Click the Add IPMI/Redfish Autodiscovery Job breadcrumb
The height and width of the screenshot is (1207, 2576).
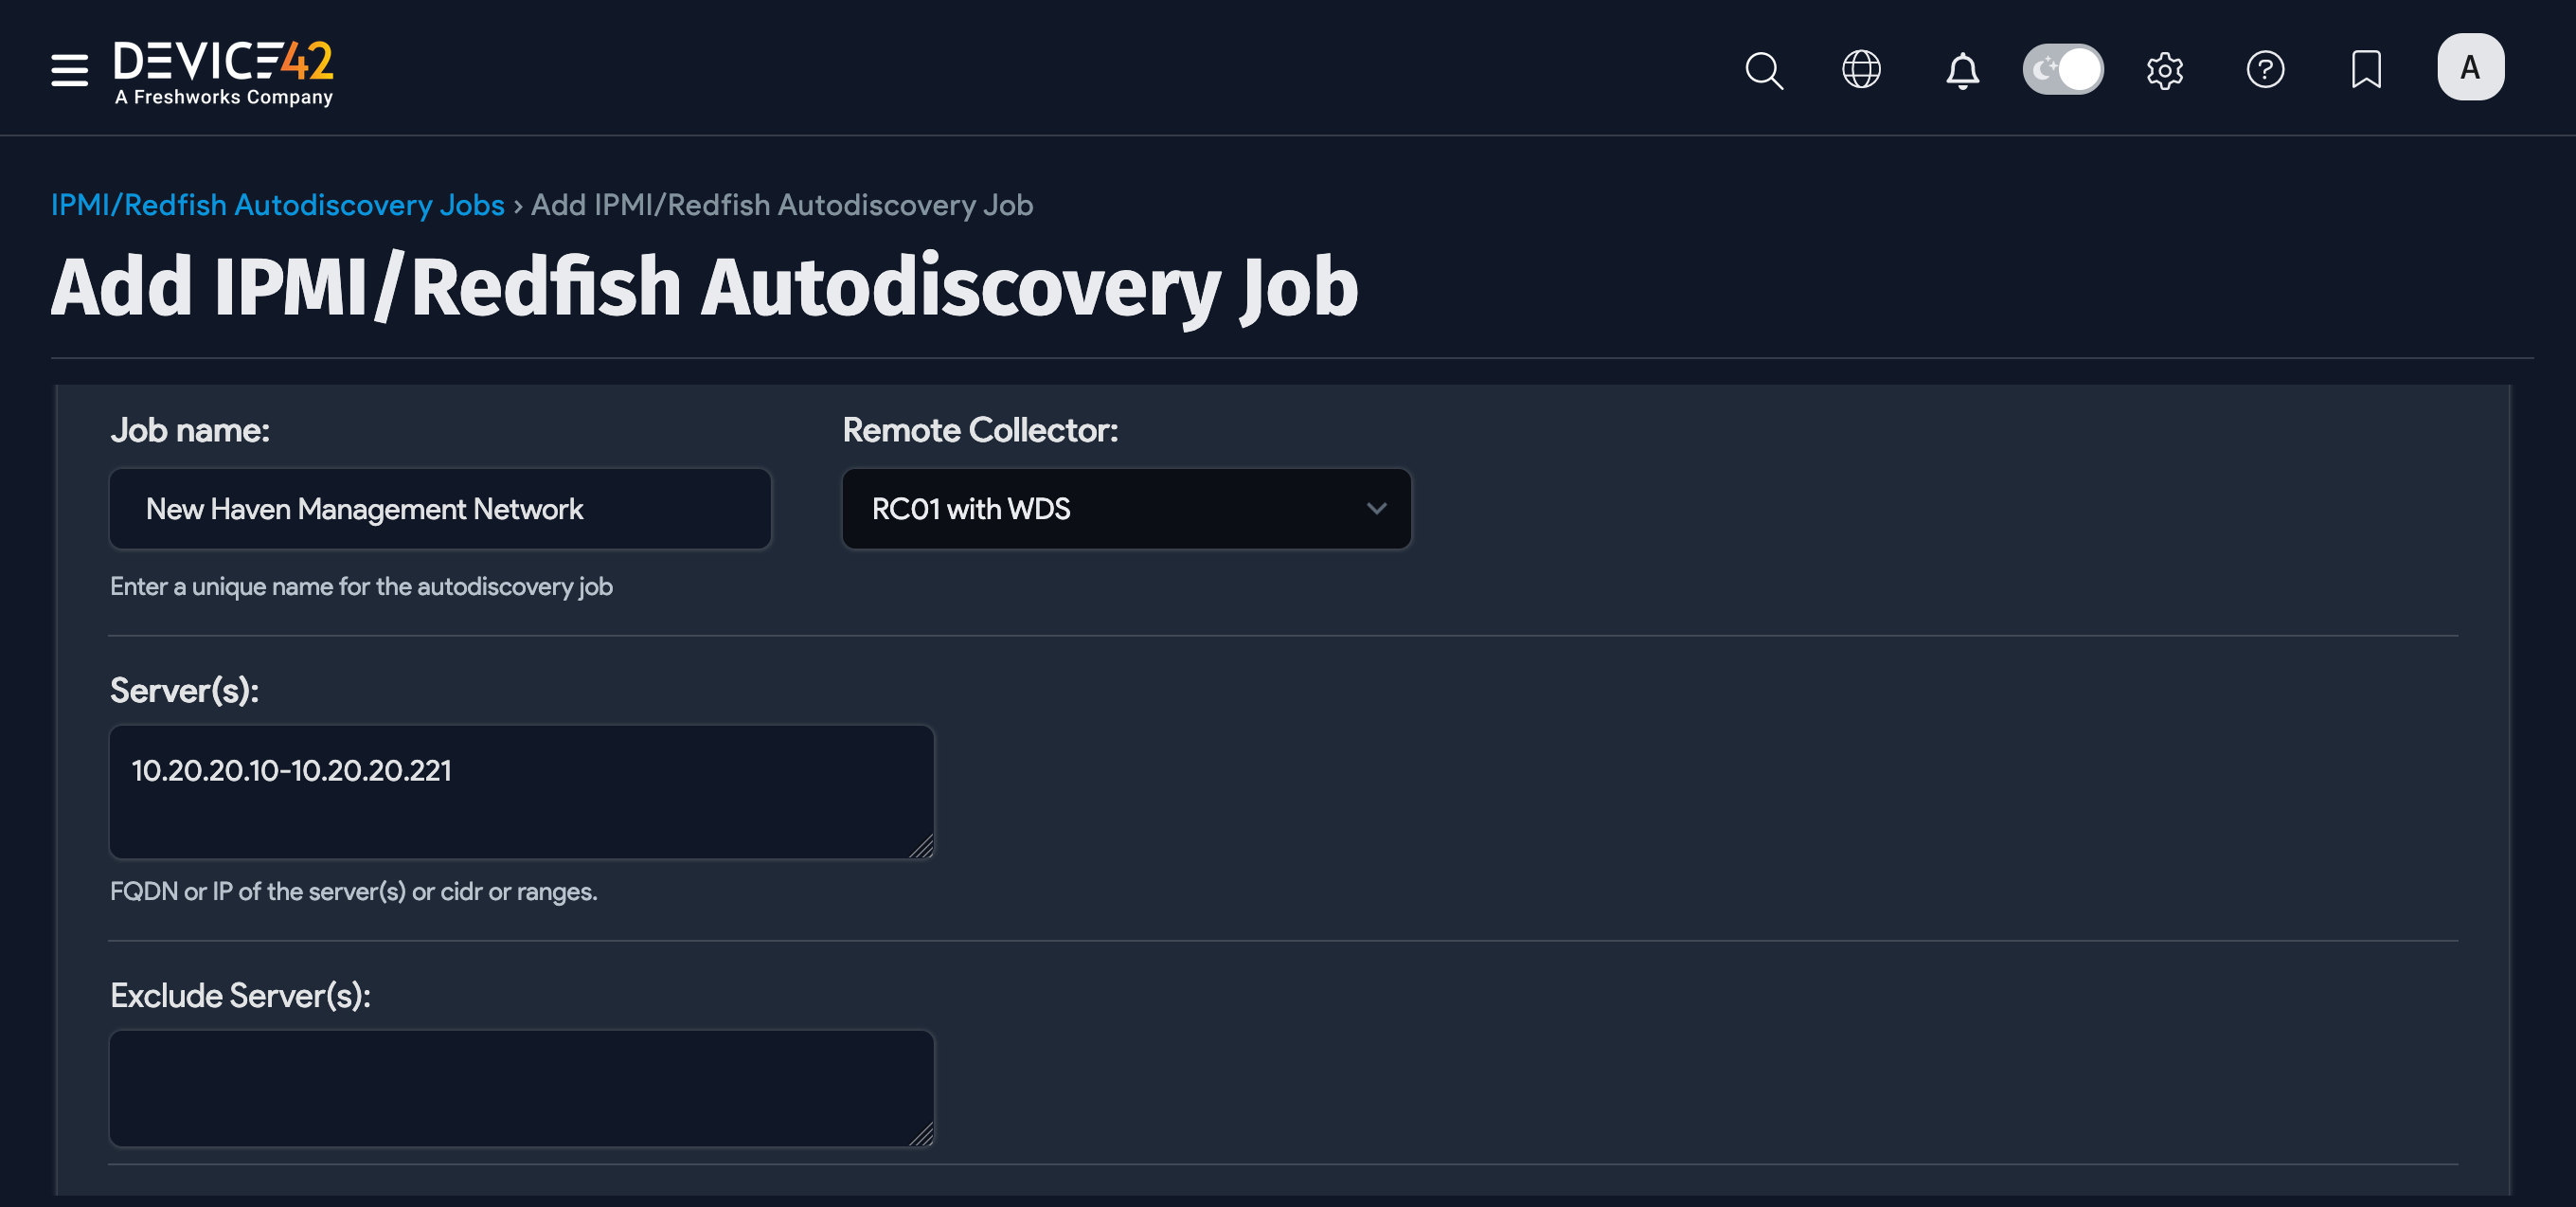(x=781, y=204)
